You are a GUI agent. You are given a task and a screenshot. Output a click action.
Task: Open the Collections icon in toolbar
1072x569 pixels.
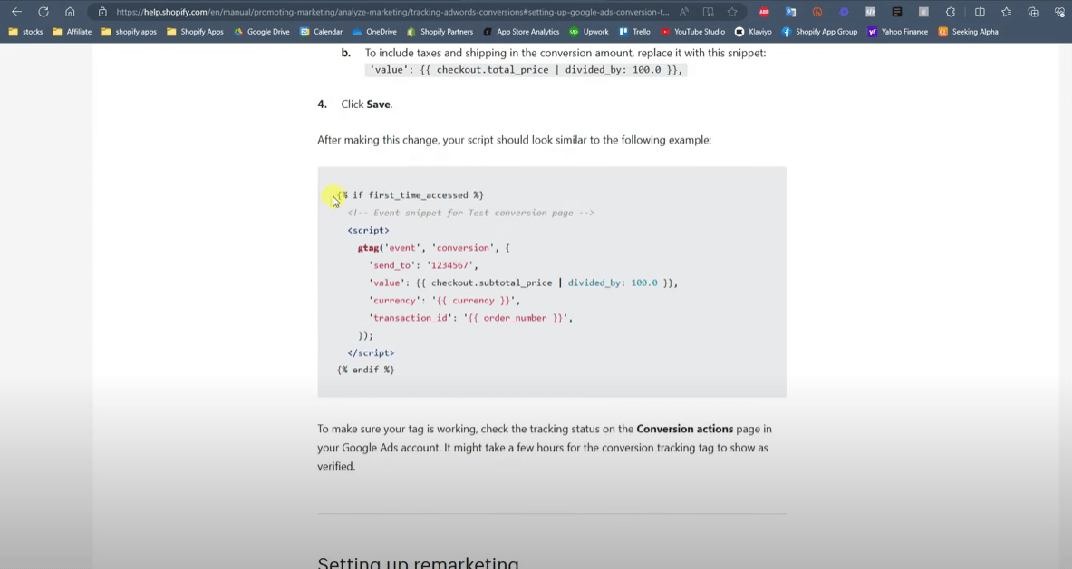pos(1033,12)
